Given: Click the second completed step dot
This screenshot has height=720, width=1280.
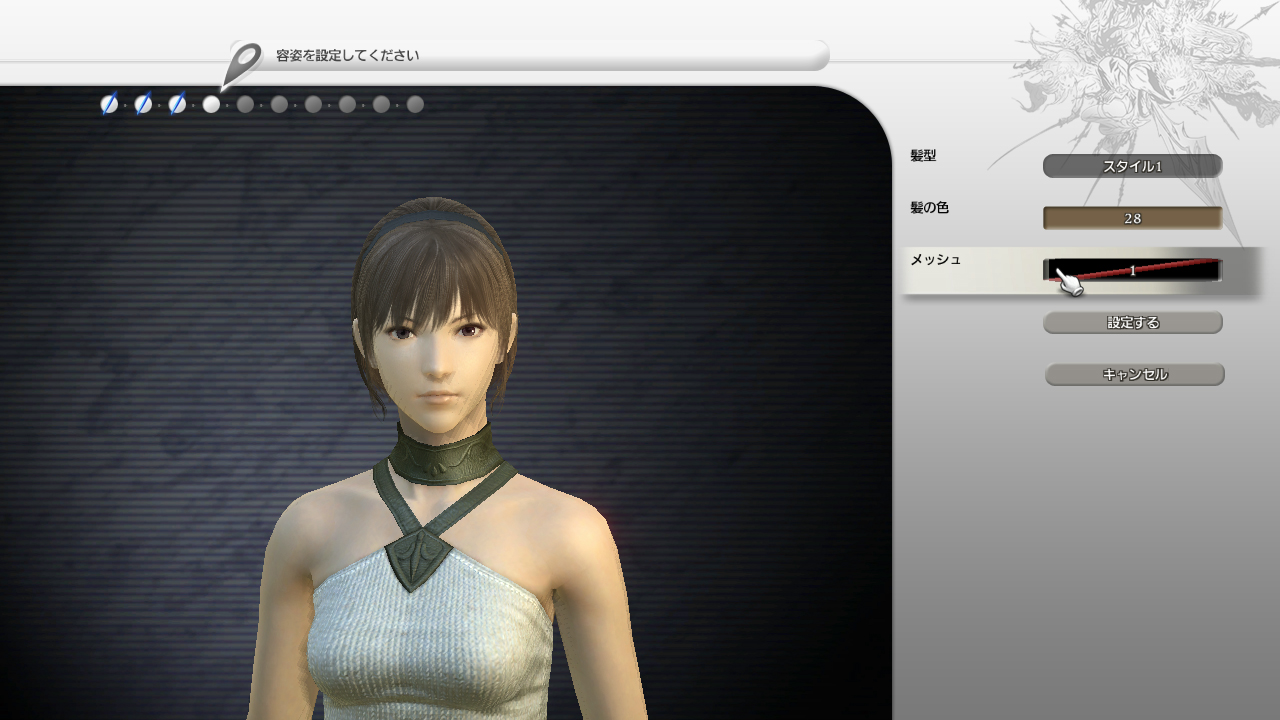Looking at the screenshot, I should pos(143,104).
